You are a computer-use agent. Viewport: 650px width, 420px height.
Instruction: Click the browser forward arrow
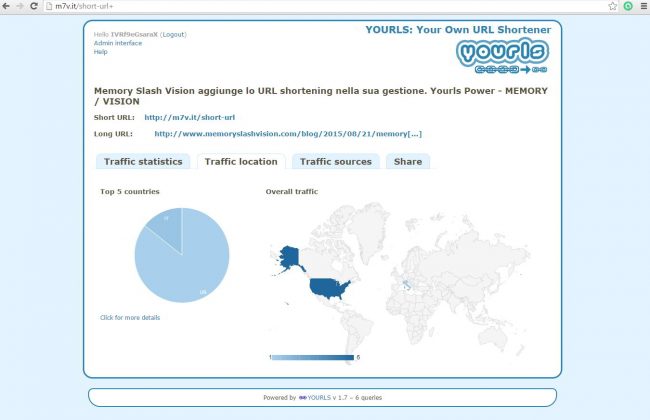[x=20, y=6]
